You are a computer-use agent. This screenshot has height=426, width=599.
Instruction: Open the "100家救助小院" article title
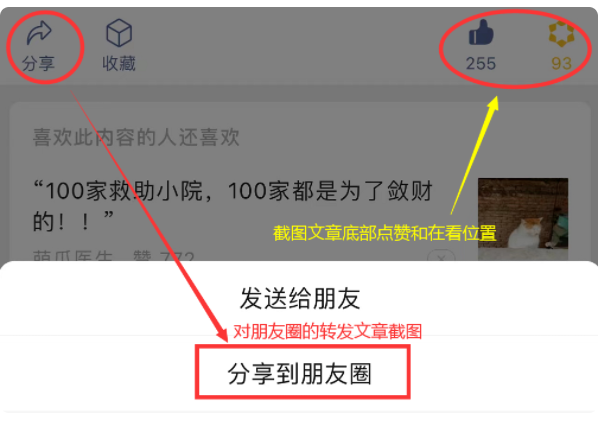point(233,206)
